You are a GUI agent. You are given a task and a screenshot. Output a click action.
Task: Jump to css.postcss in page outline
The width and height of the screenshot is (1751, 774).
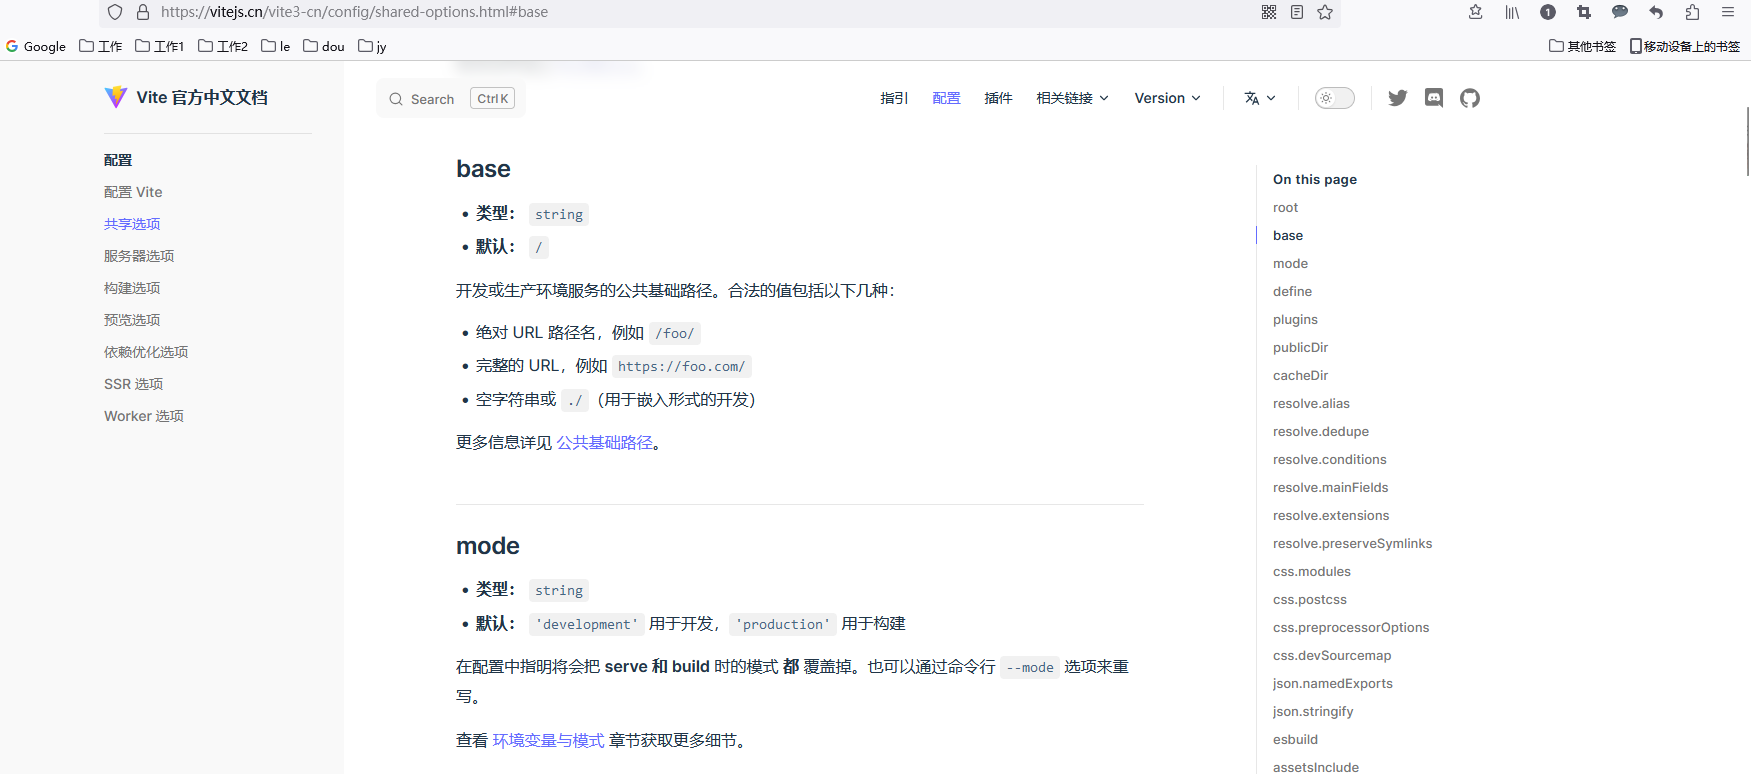tap(1310, 600)
